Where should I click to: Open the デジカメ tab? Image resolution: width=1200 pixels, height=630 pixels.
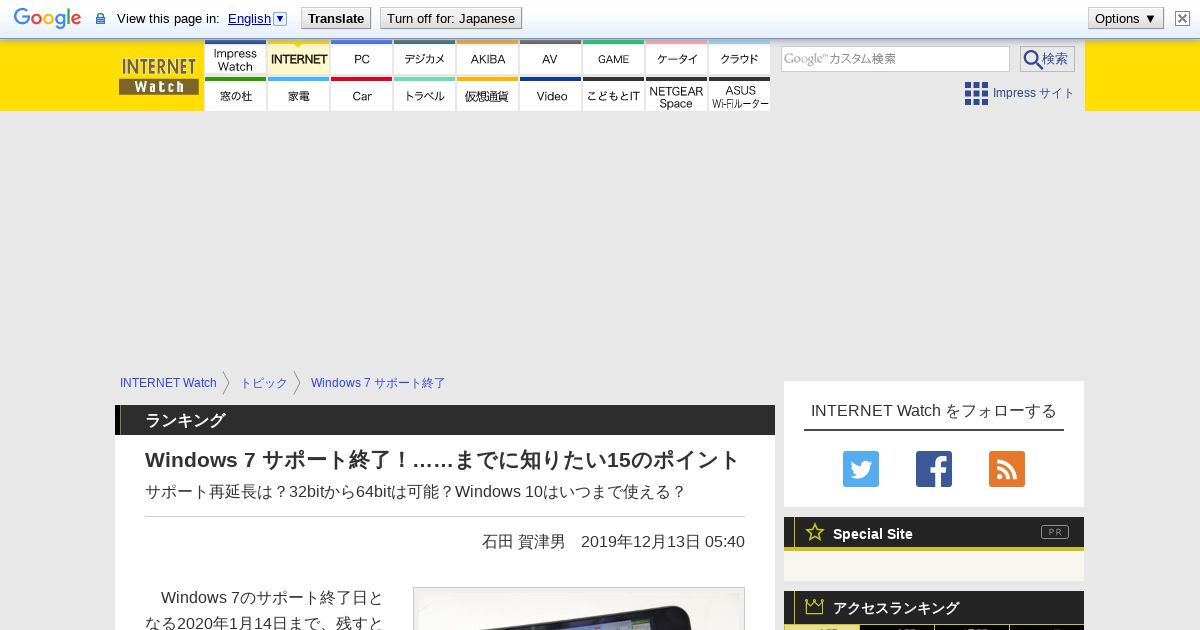(424, 60)
